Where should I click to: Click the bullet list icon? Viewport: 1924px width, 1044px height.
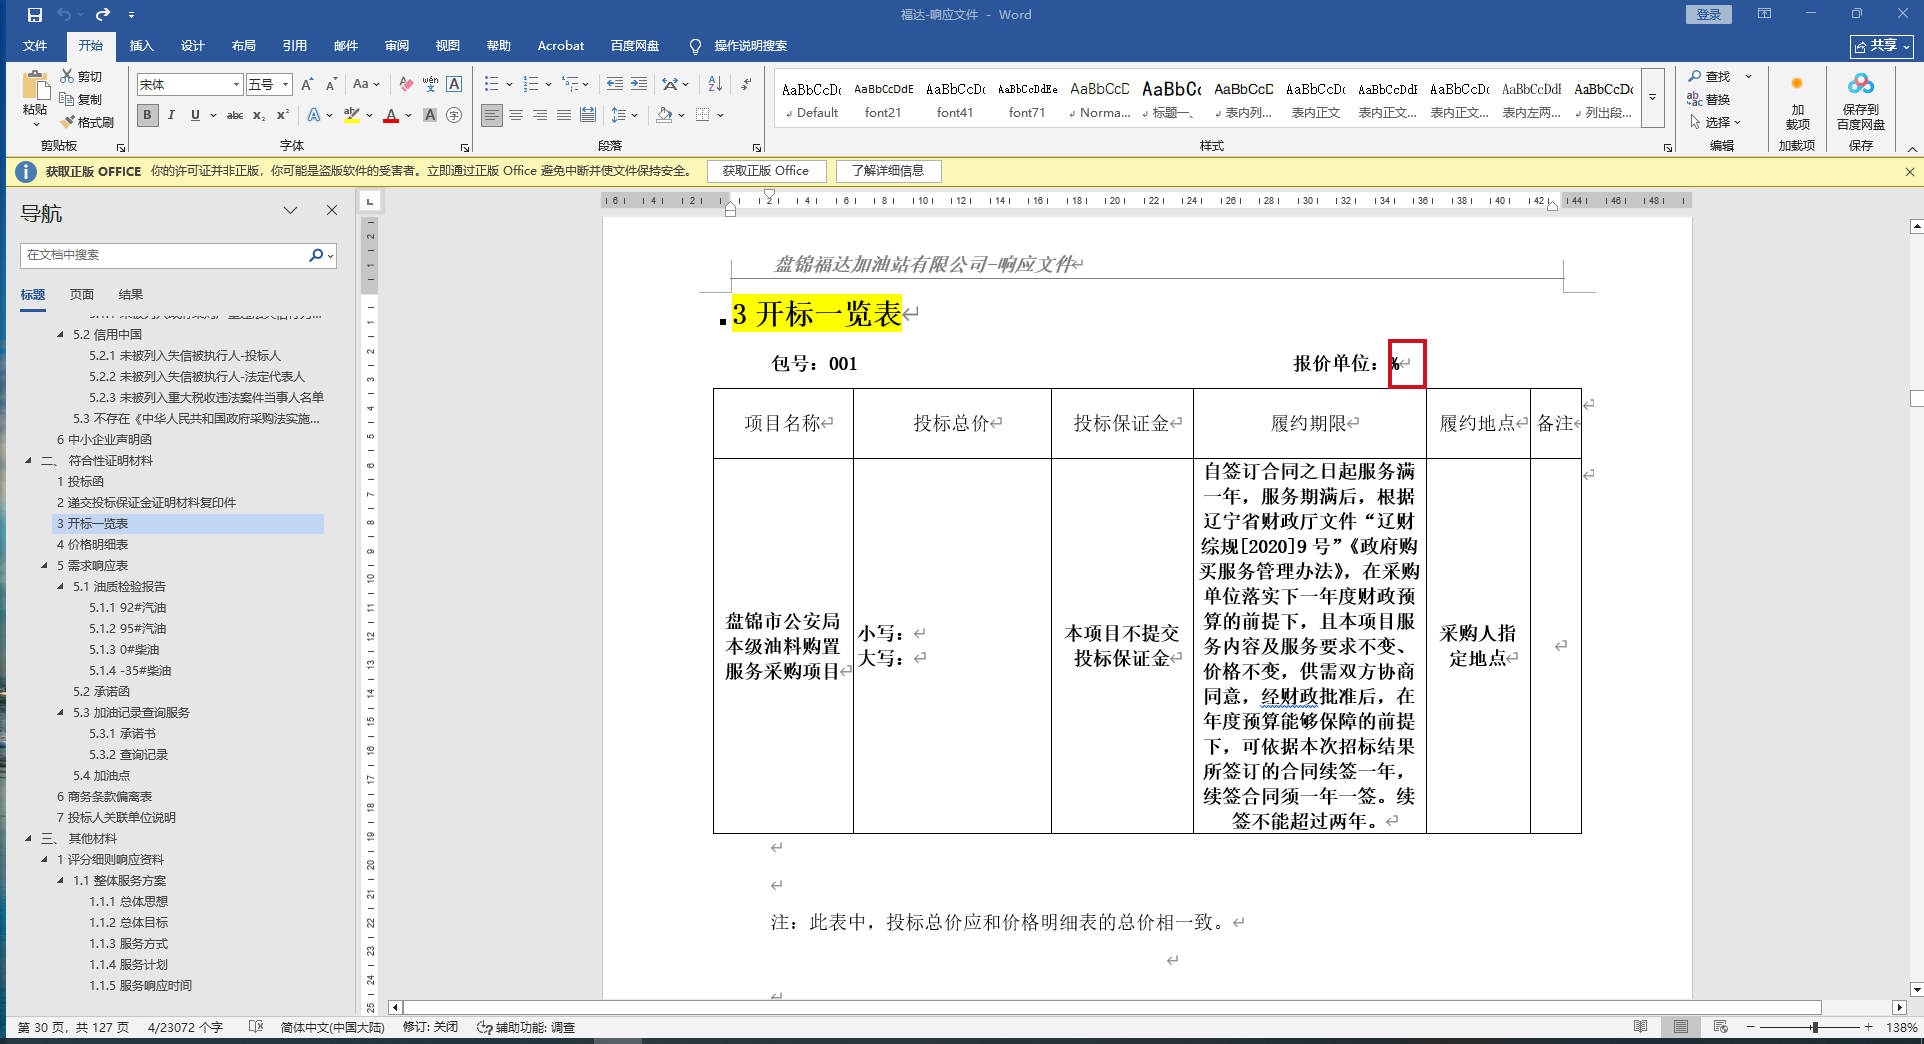[x=491, y=84]
